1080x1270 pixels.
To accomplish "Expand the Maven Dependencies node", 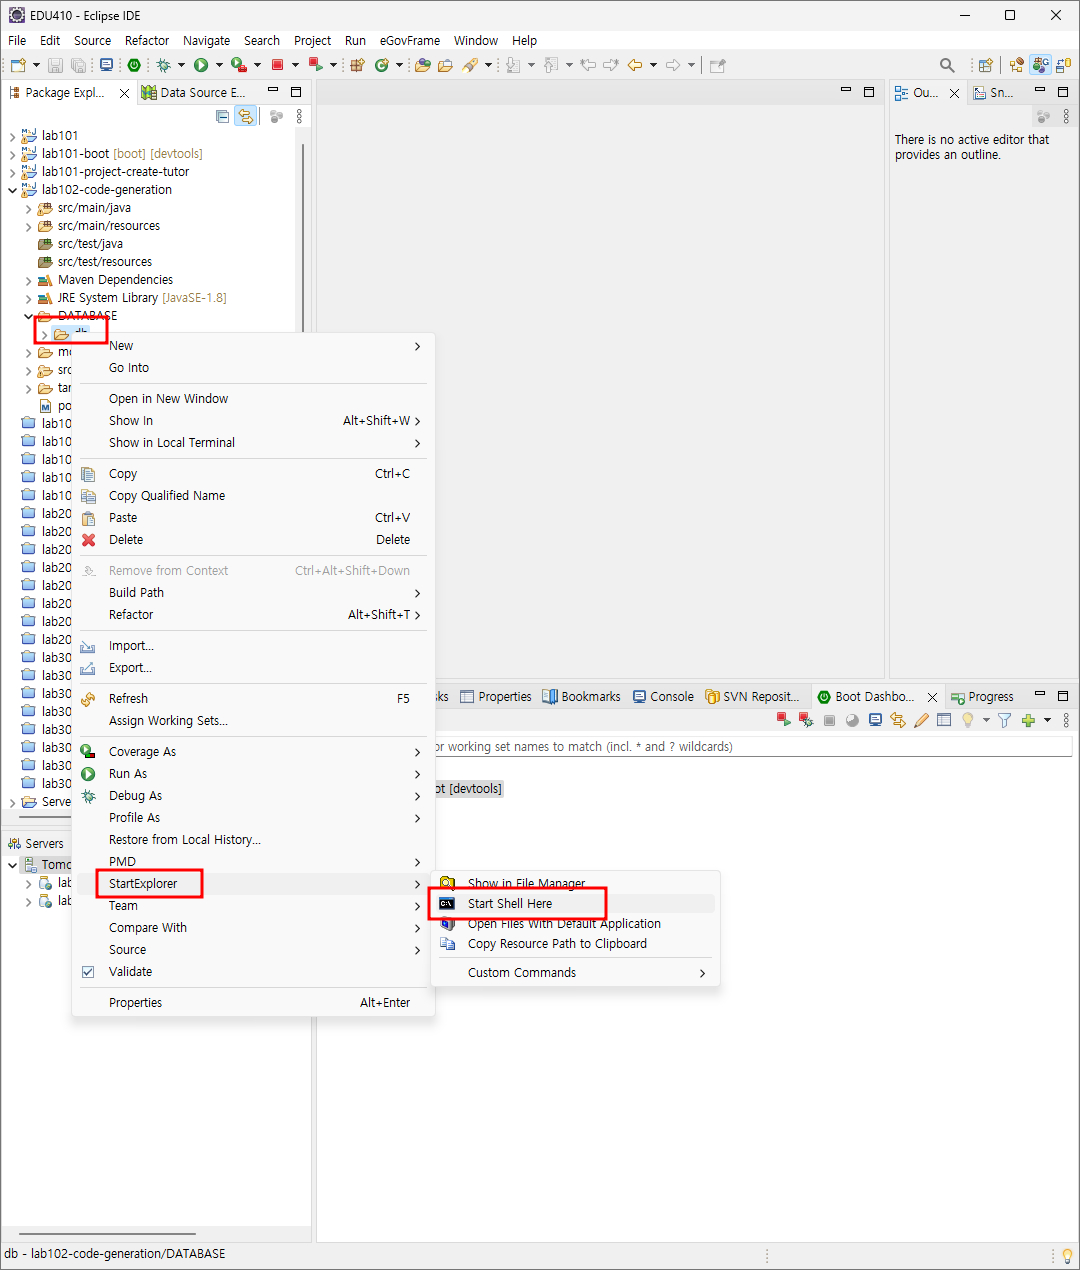I will pos(28,280).
